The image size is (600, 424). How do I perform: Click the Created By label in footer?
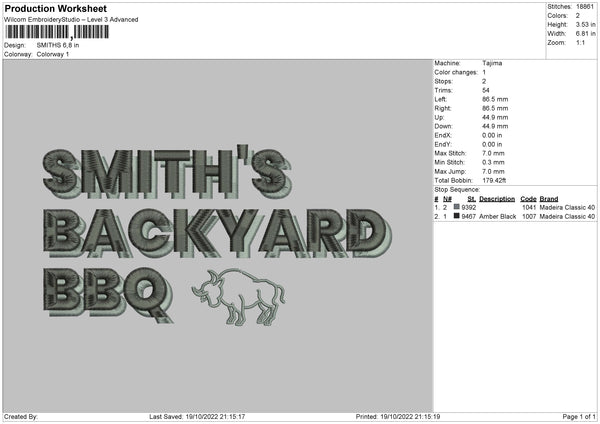pyautogui.click(x=21, y=416)
